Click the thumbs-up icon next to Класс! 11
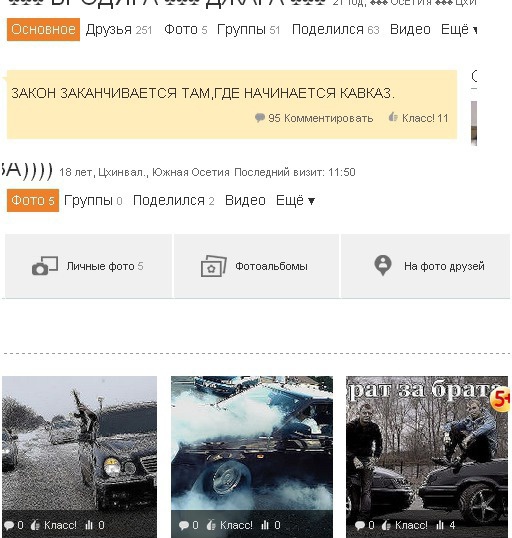This screenshot has height=538, width=512. coord(393,117)
